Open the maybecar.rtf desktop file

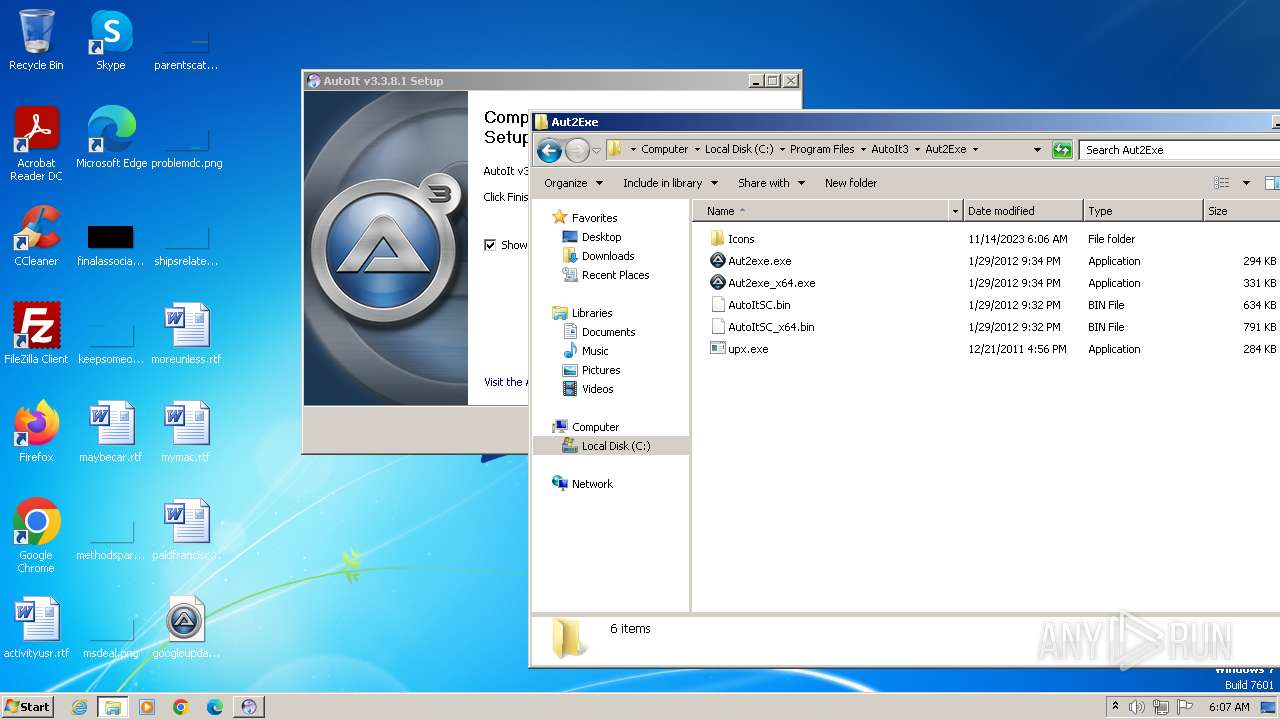point(111,432)
